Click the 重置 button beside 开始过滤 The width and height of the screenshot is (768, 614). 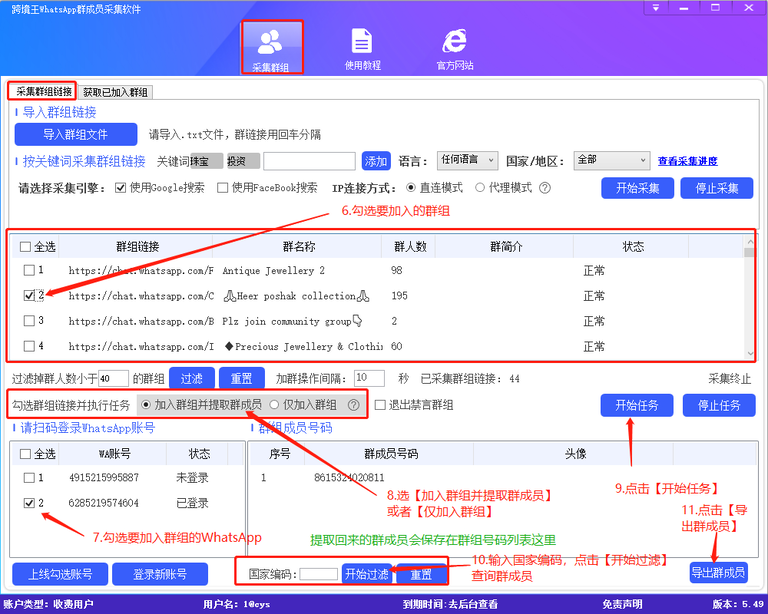(421, 574)
